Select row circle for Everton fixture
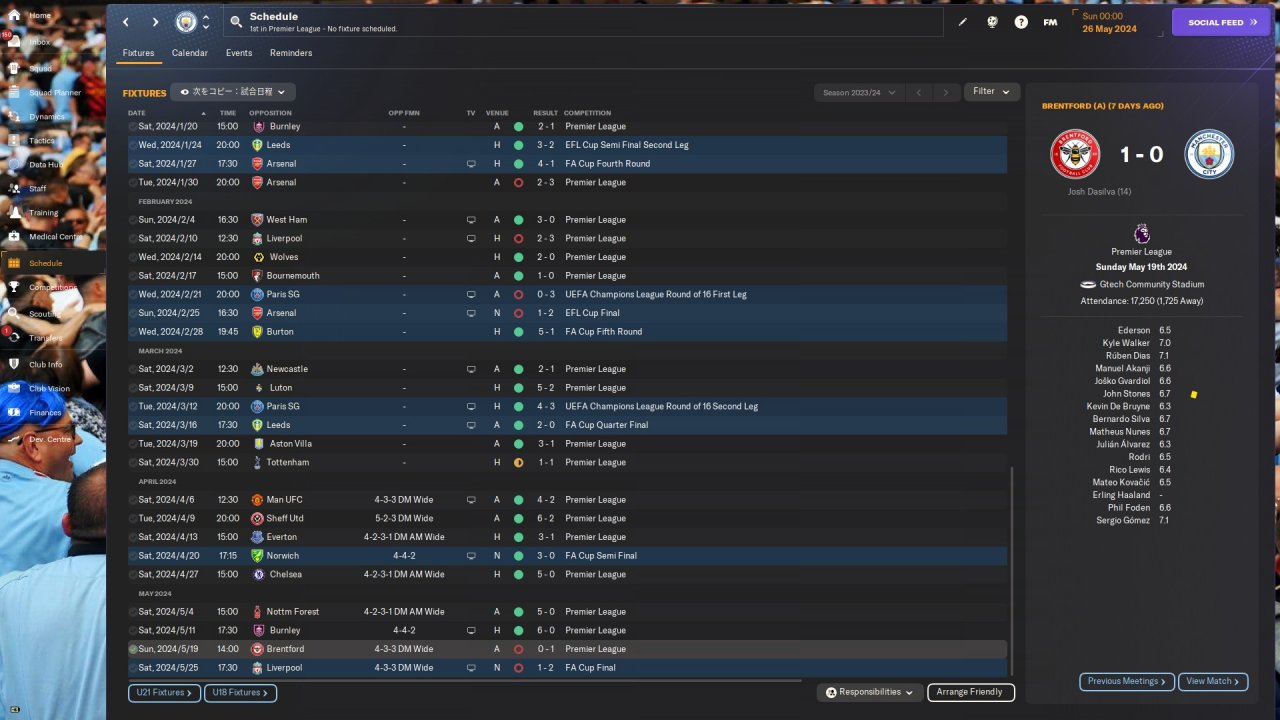 click(133, 537)
